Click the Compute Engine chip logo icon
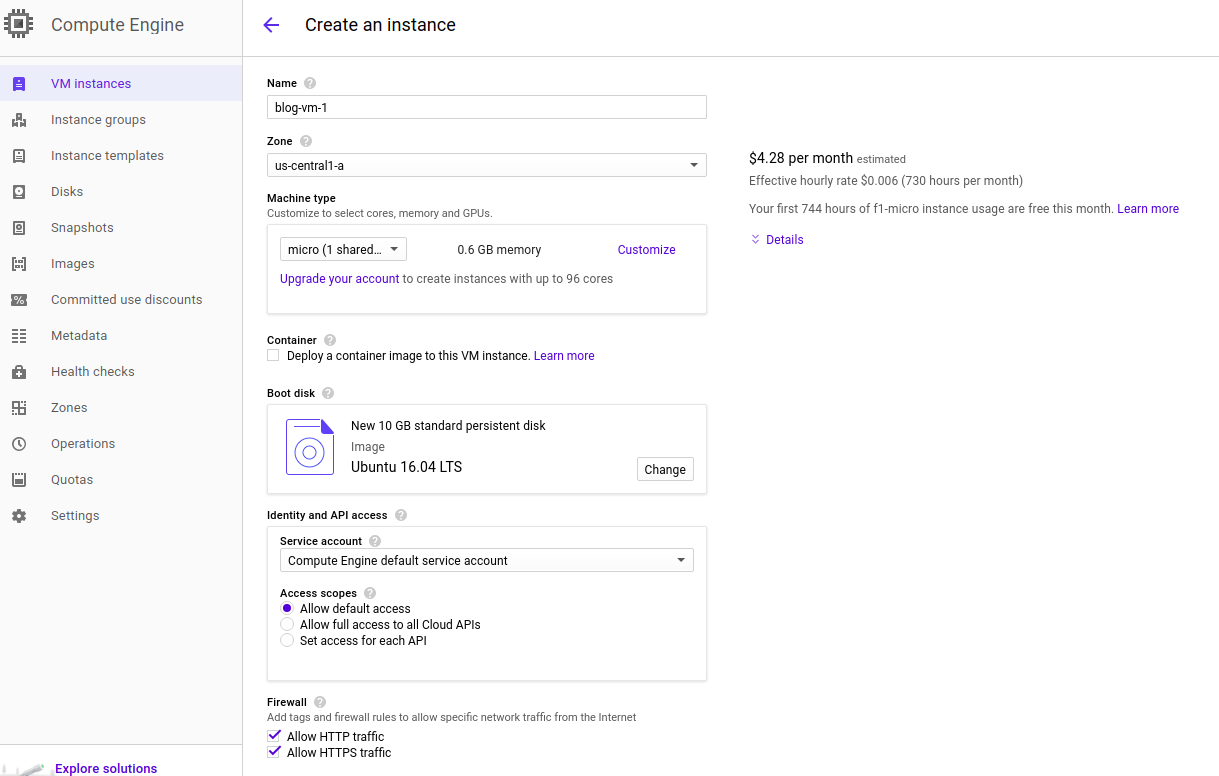Image resolution: width=1219 pixels, height=776 pixels. 19,24
